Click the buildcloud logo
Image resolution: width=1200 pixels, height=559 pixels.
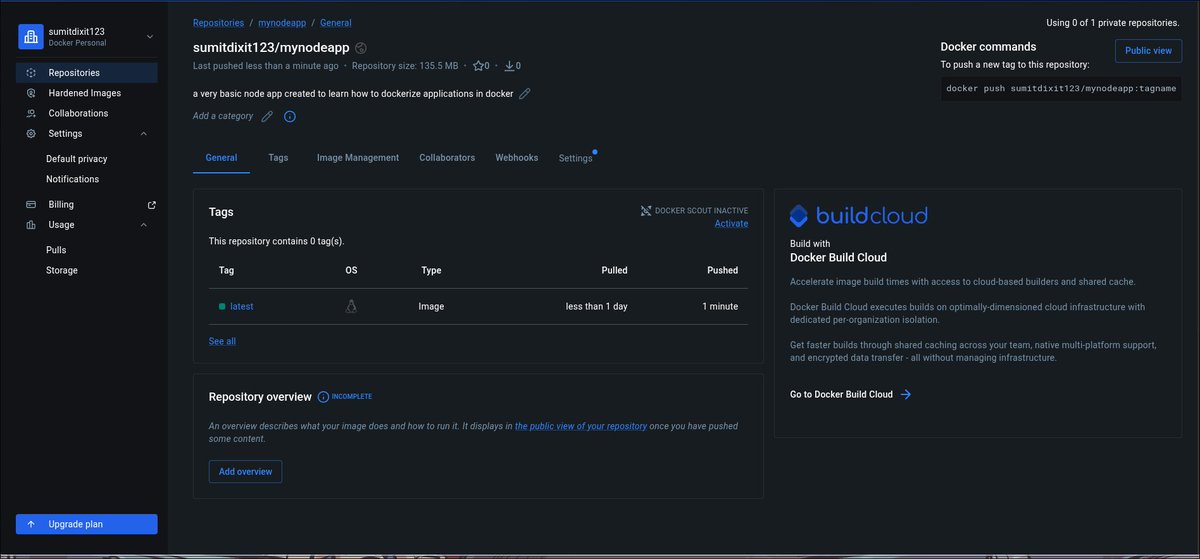click(858, 215)
